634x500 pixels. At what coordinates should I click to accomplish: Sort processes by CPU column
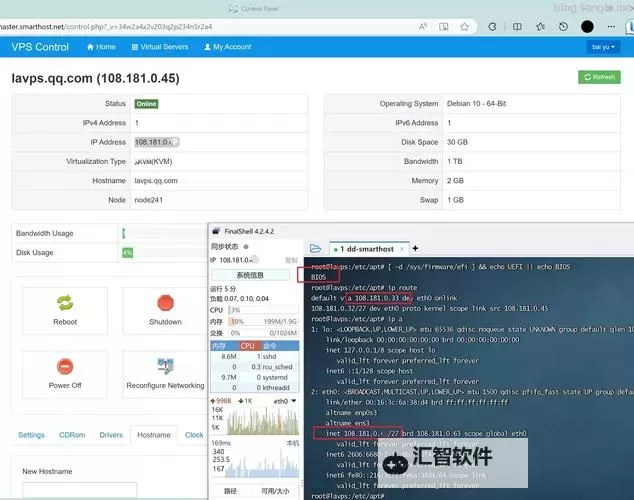click(249, 346)
